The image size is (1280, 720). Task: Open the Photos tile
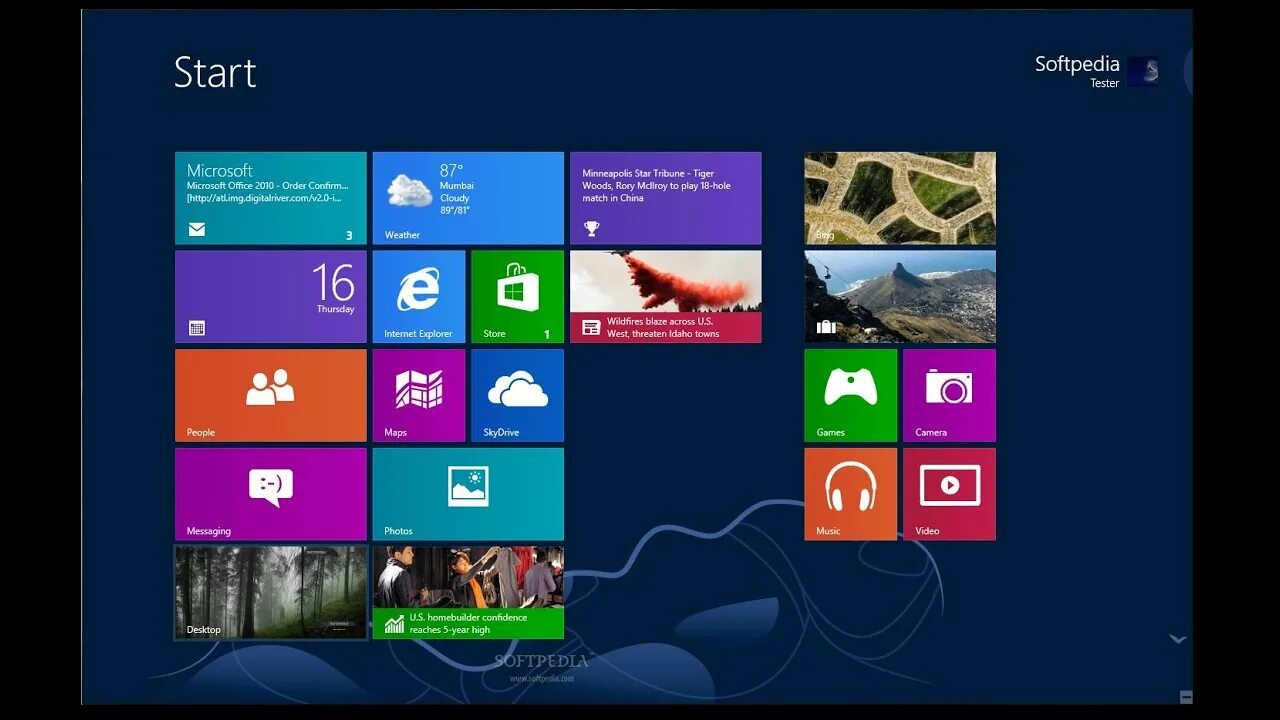click(468, 494)
